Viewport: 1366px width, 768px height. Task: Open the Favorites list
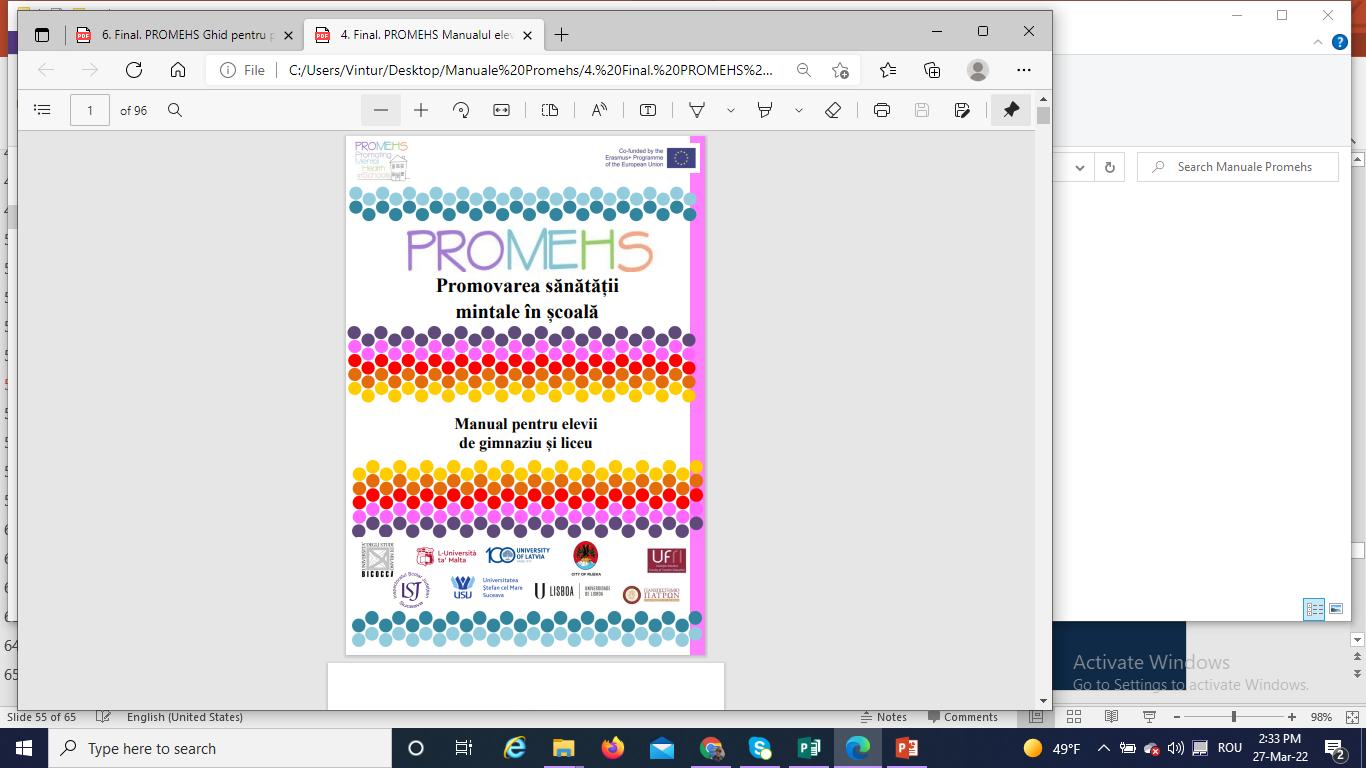click(x=888, y=70)
